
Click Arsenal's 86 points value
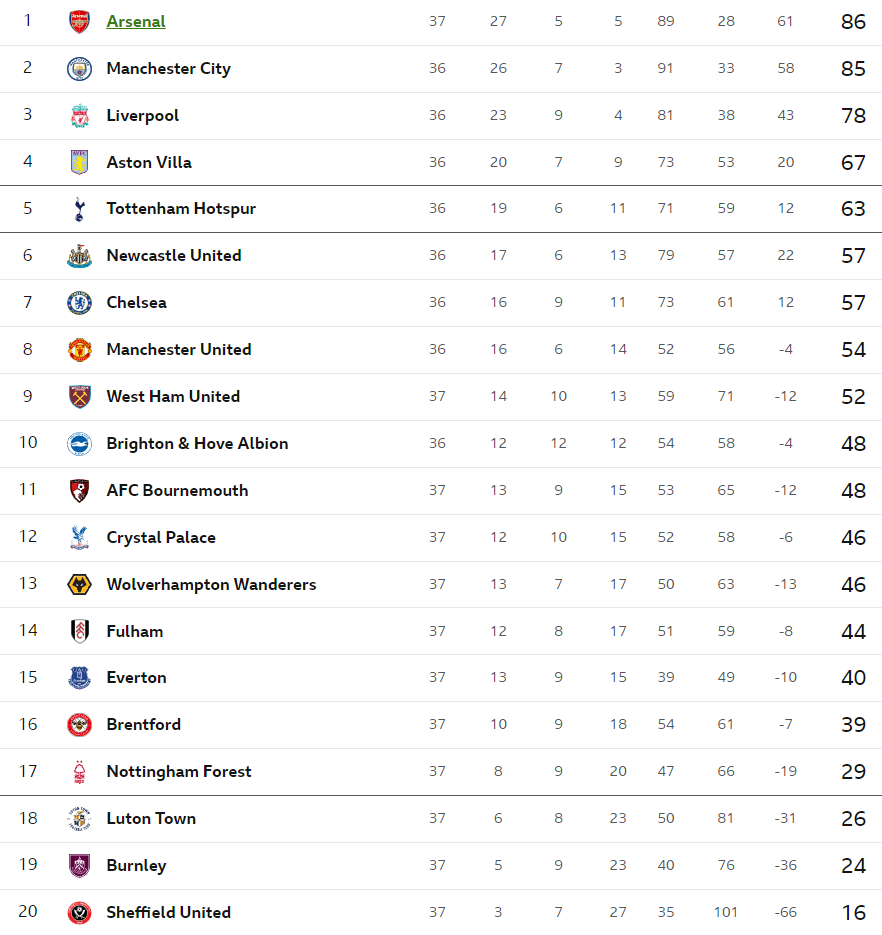point(853,22)
